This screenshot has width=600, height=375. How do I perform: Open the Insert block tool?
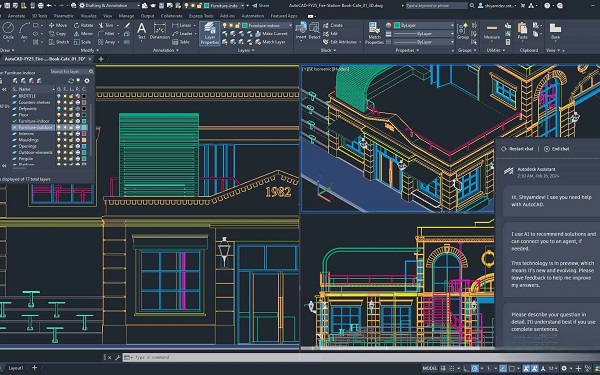tap(301, 31)
